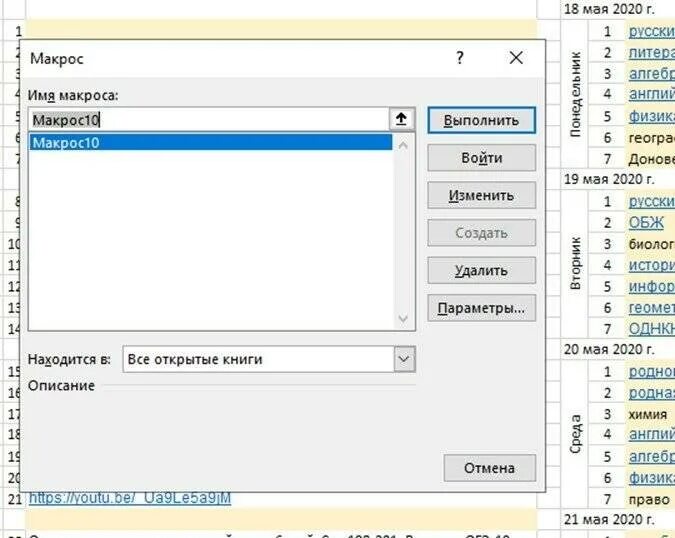
Task: Cancel the dialog with Отмена
Action: 489,468
